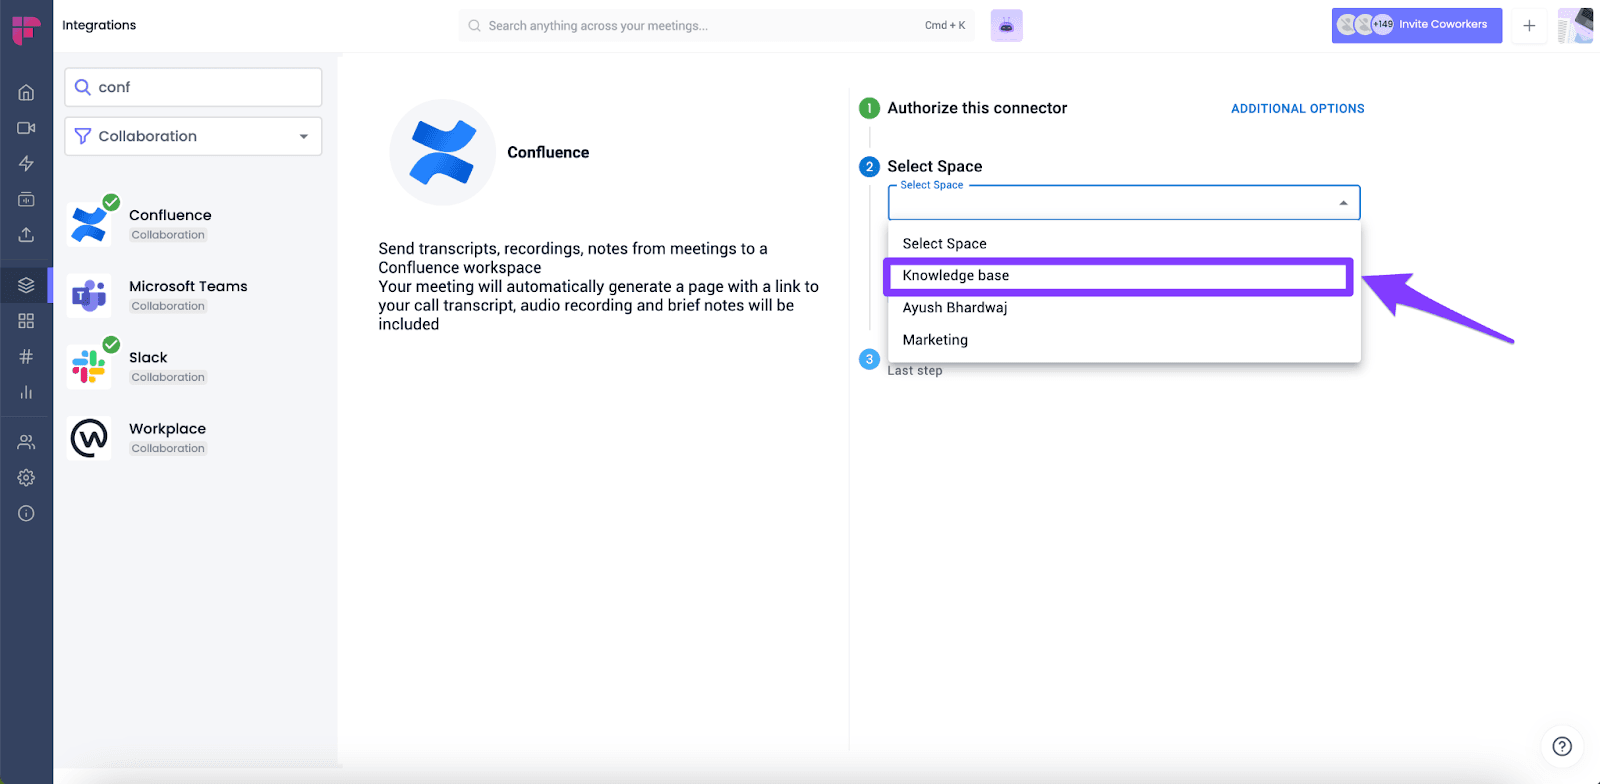Click the 'Workplace' integration name

tap(167, 428)
